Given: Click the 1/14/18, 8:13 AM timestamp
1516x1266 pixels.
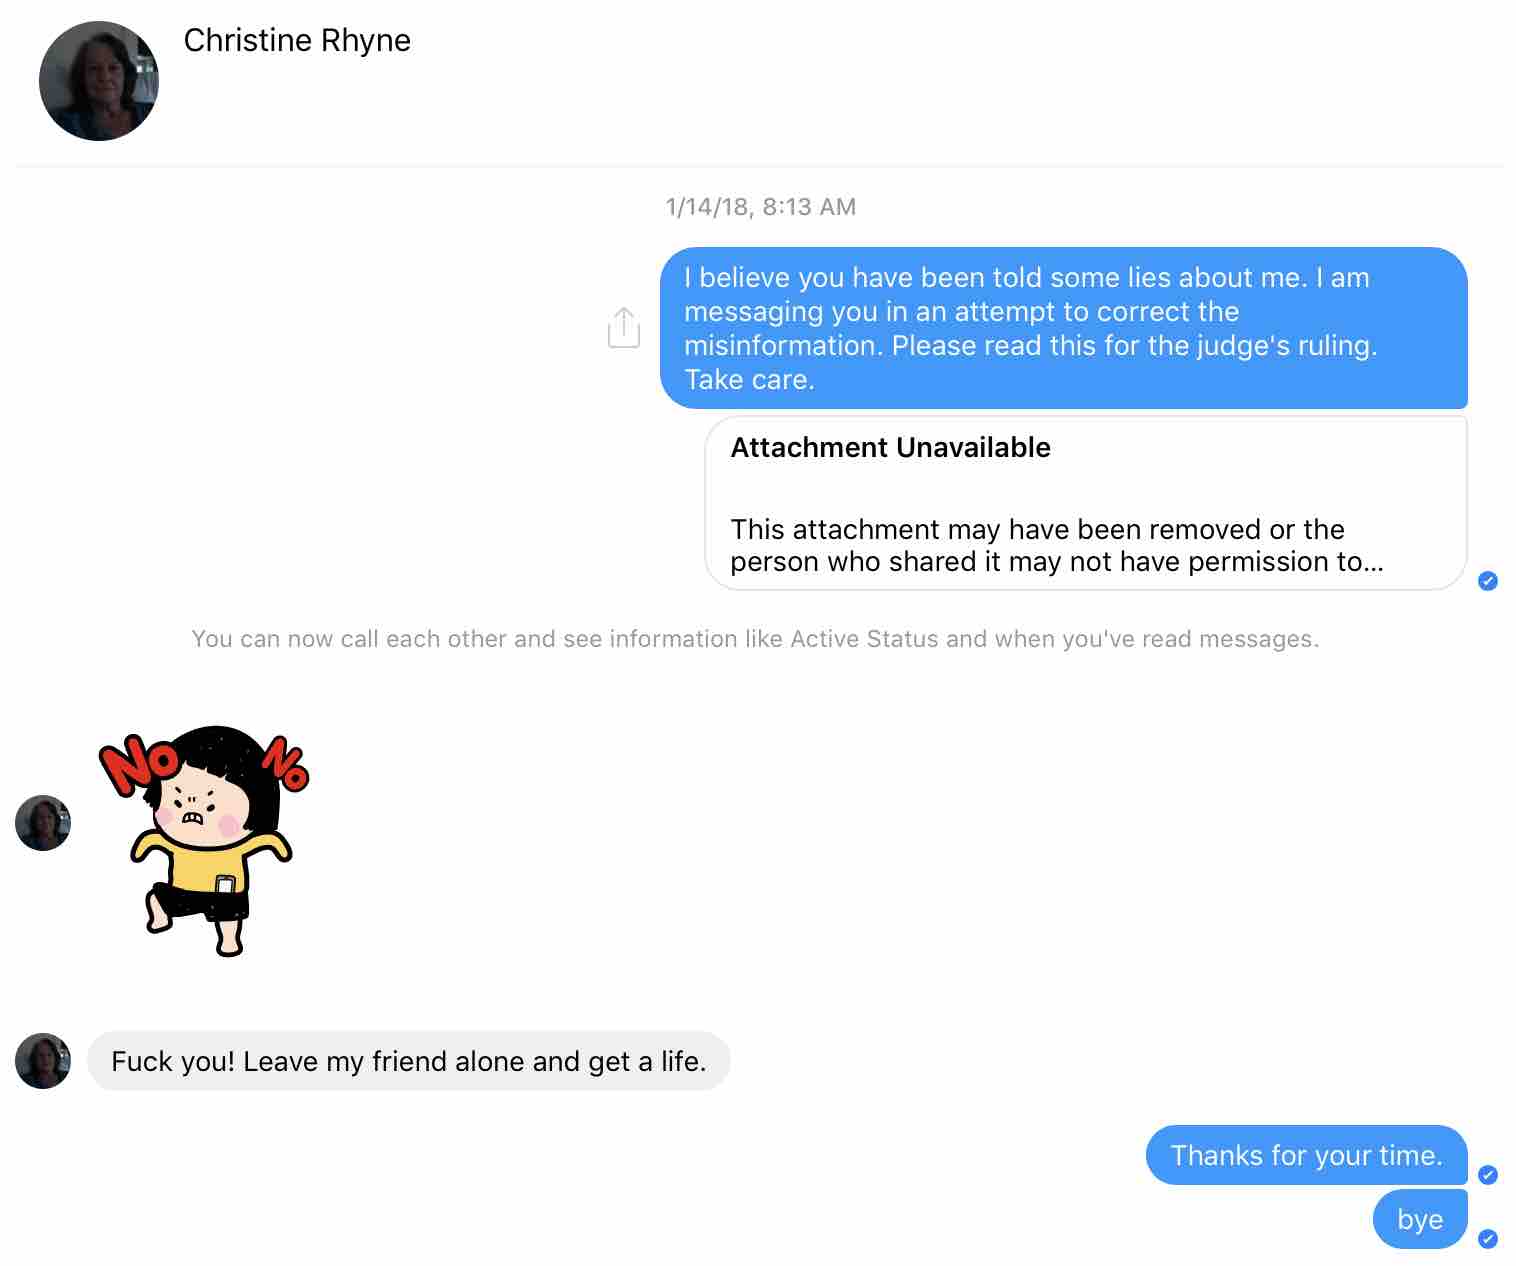Looking at the screenshot, I should tap(761, 207).
